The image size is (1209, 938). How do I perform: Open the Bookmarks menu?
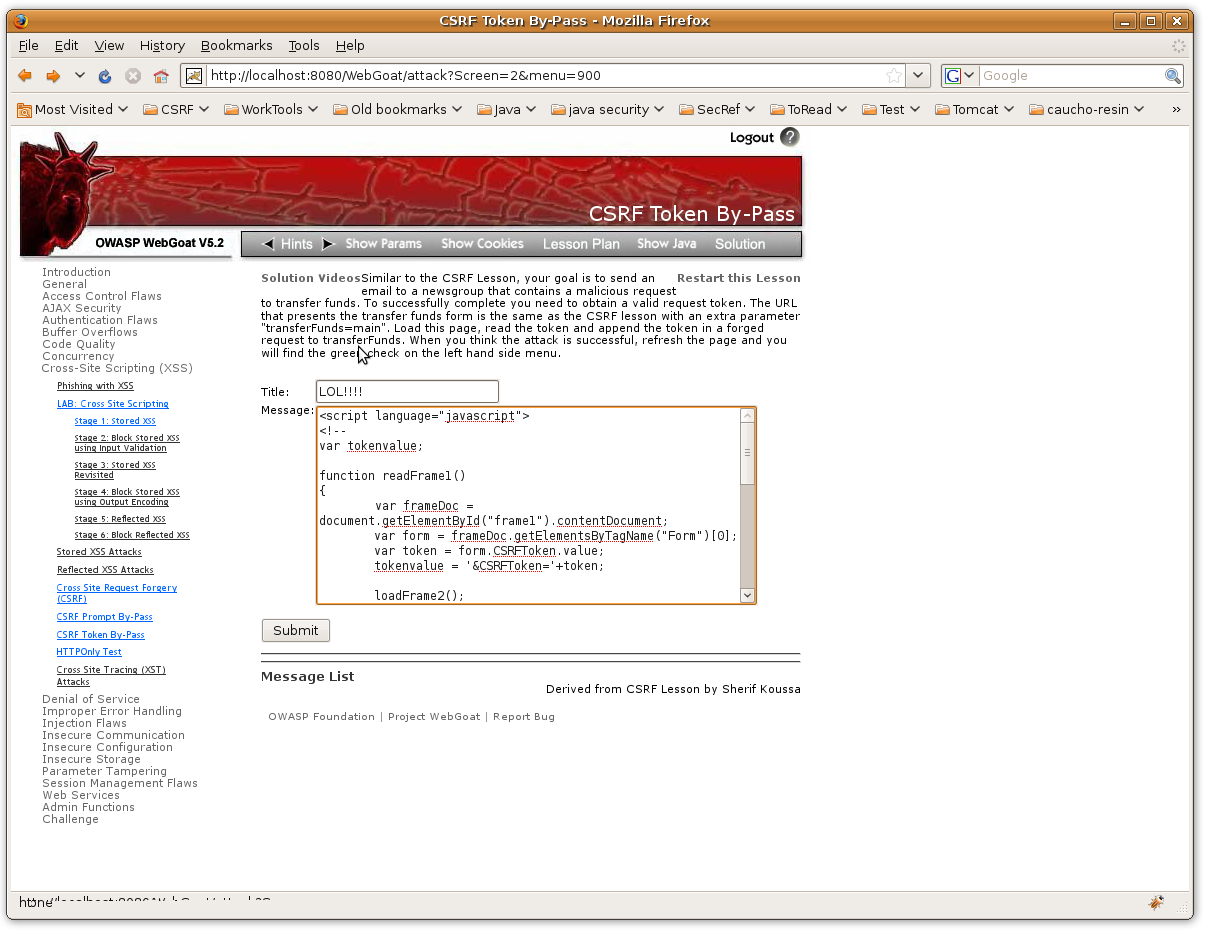click(x=236, y=46)
